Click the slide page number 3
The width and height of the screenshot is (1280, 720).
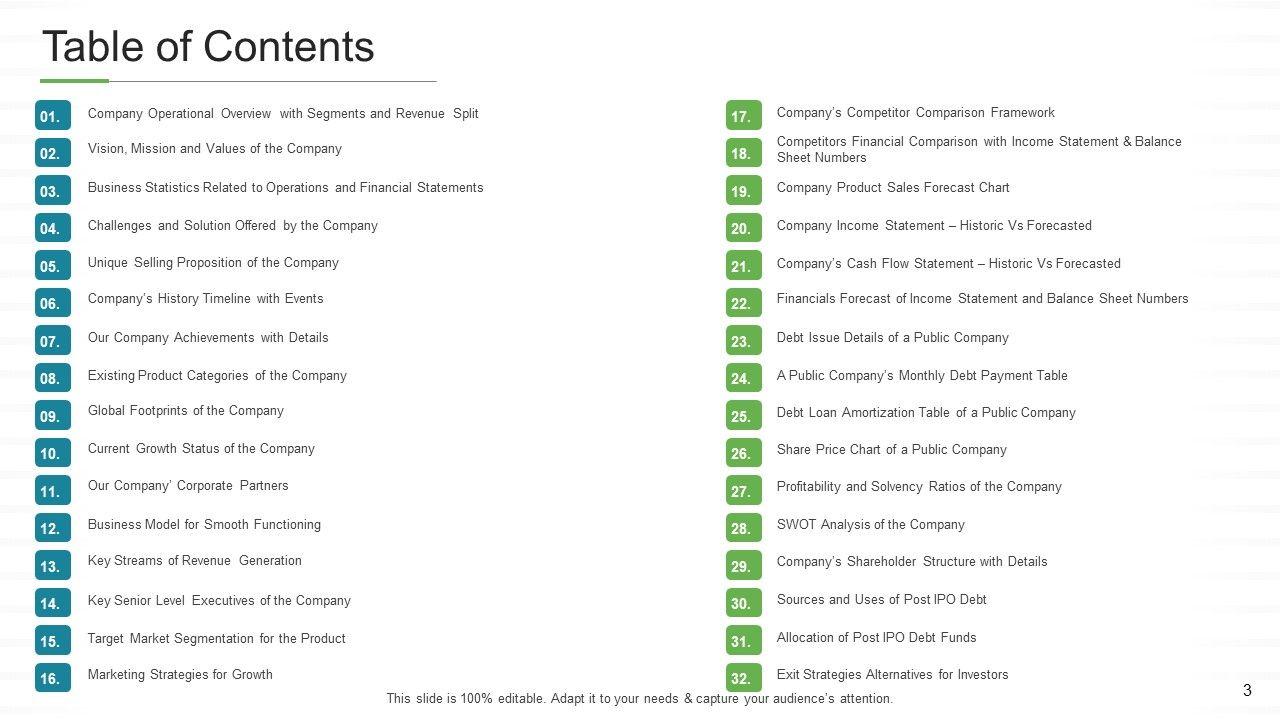pos(1247,690)
